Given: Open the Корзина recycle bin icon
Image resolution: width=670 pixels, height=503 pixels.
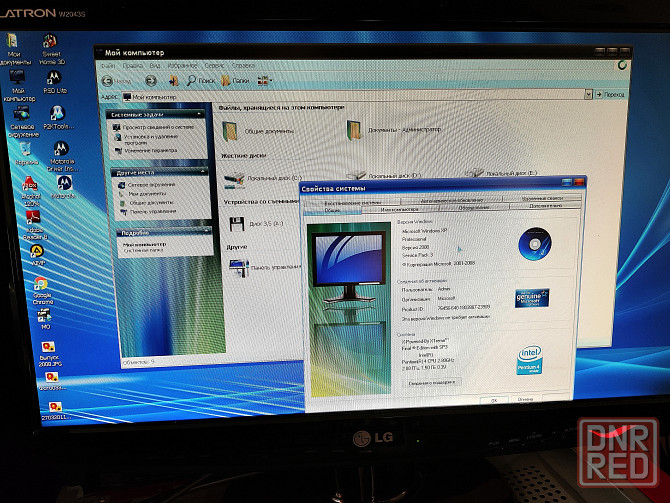Looking at the screenshot, I should coord(26,154).
